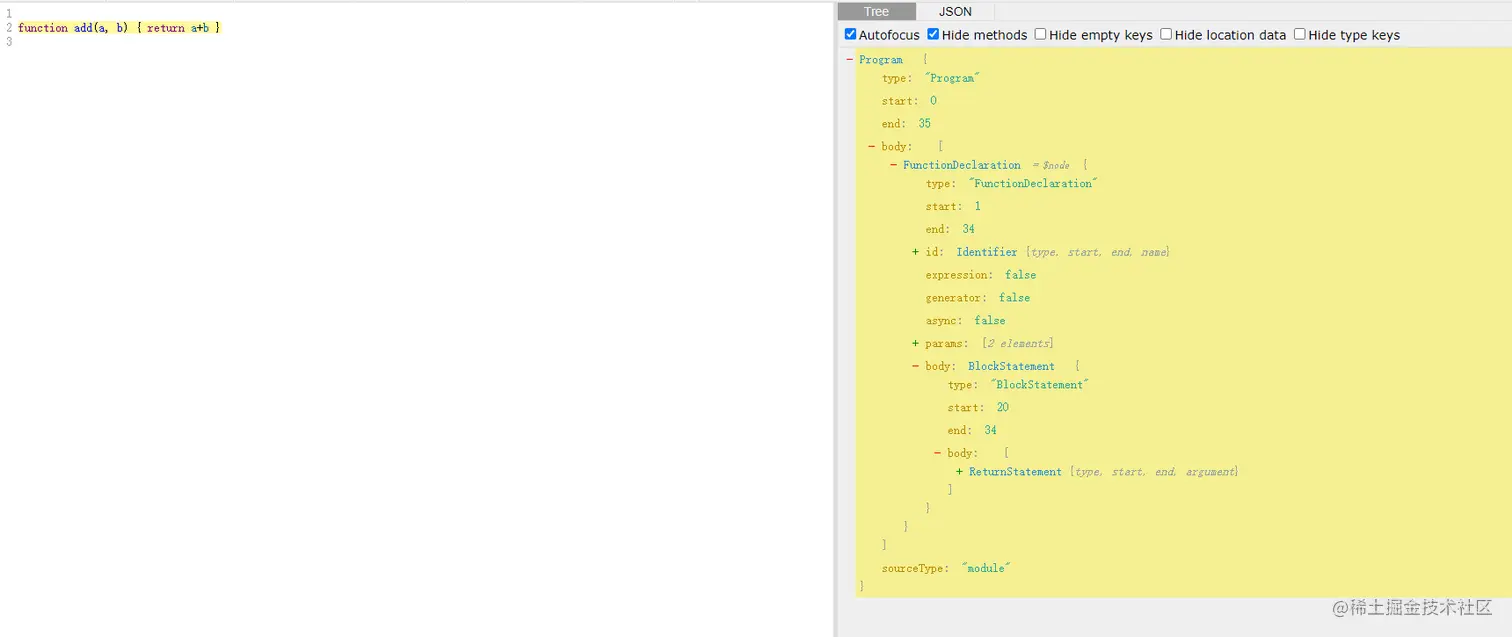The height and width of the screenshot is (637, 1512).
Task: Click the sourceType: "module" row
Action: coord(946,568)
